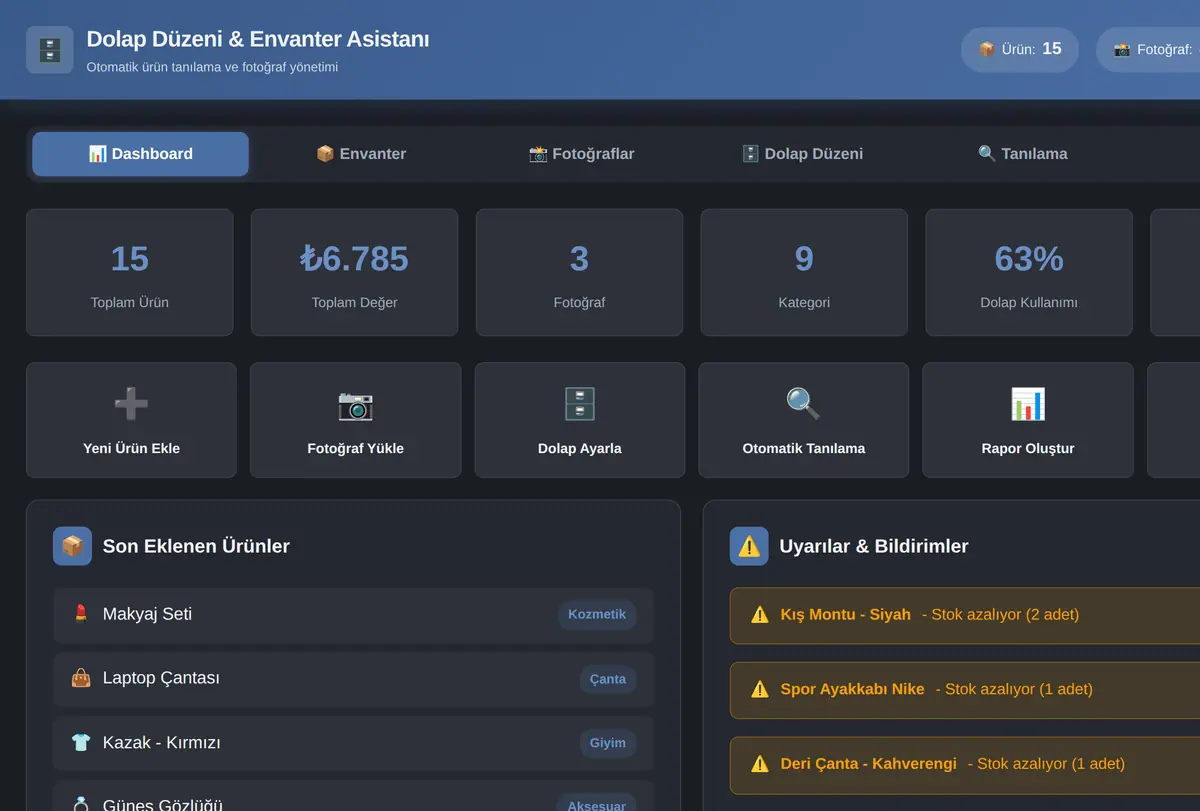Click the Dolap Kullanımı 63% stat card

tap(1029, 272)
